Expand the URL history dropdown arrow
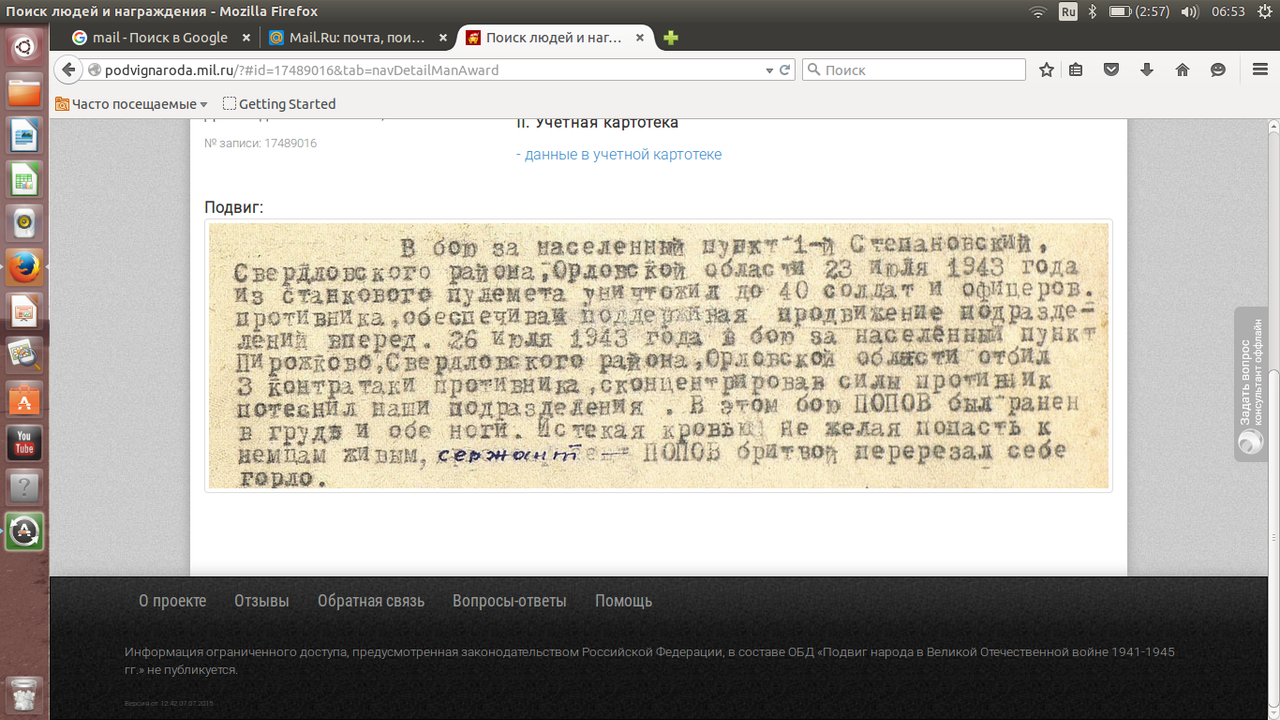This screenshot has width=1280, height=720. point(769,70)
